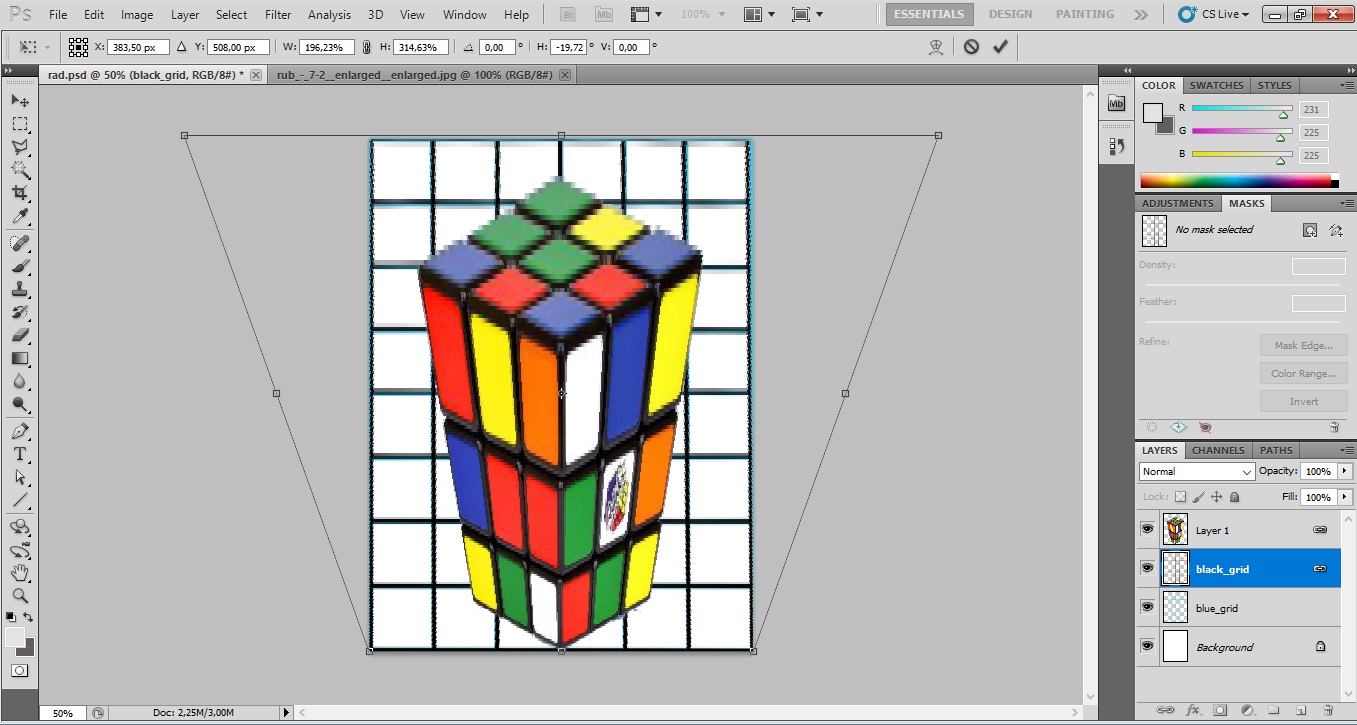The height and width of the screenshot is (725, 1357).
Task: Click the Painting workspace button
Action: (1085, 14)
